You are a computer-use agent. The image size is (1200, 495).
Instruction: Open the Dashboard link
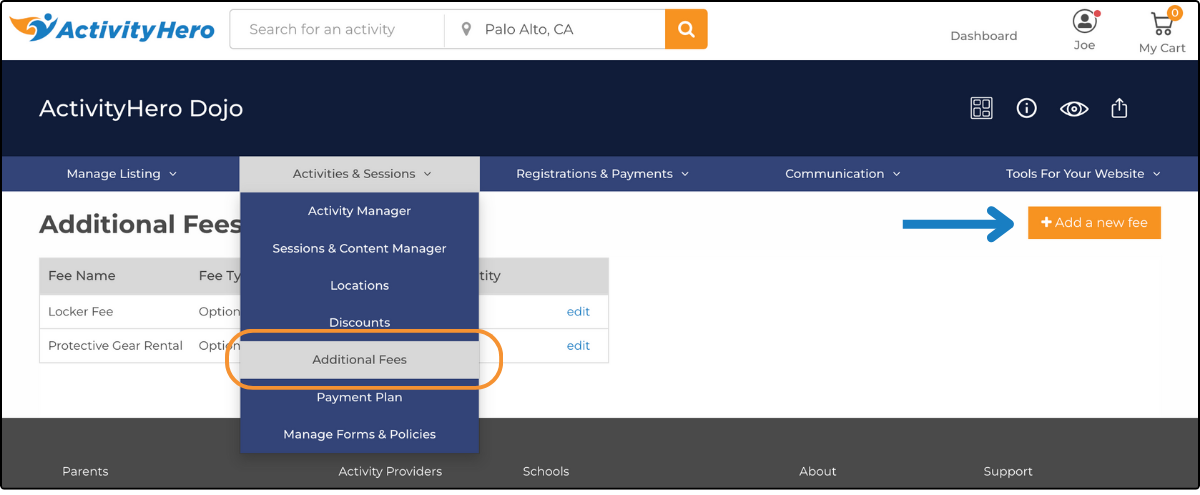click(x=984, y=35)
